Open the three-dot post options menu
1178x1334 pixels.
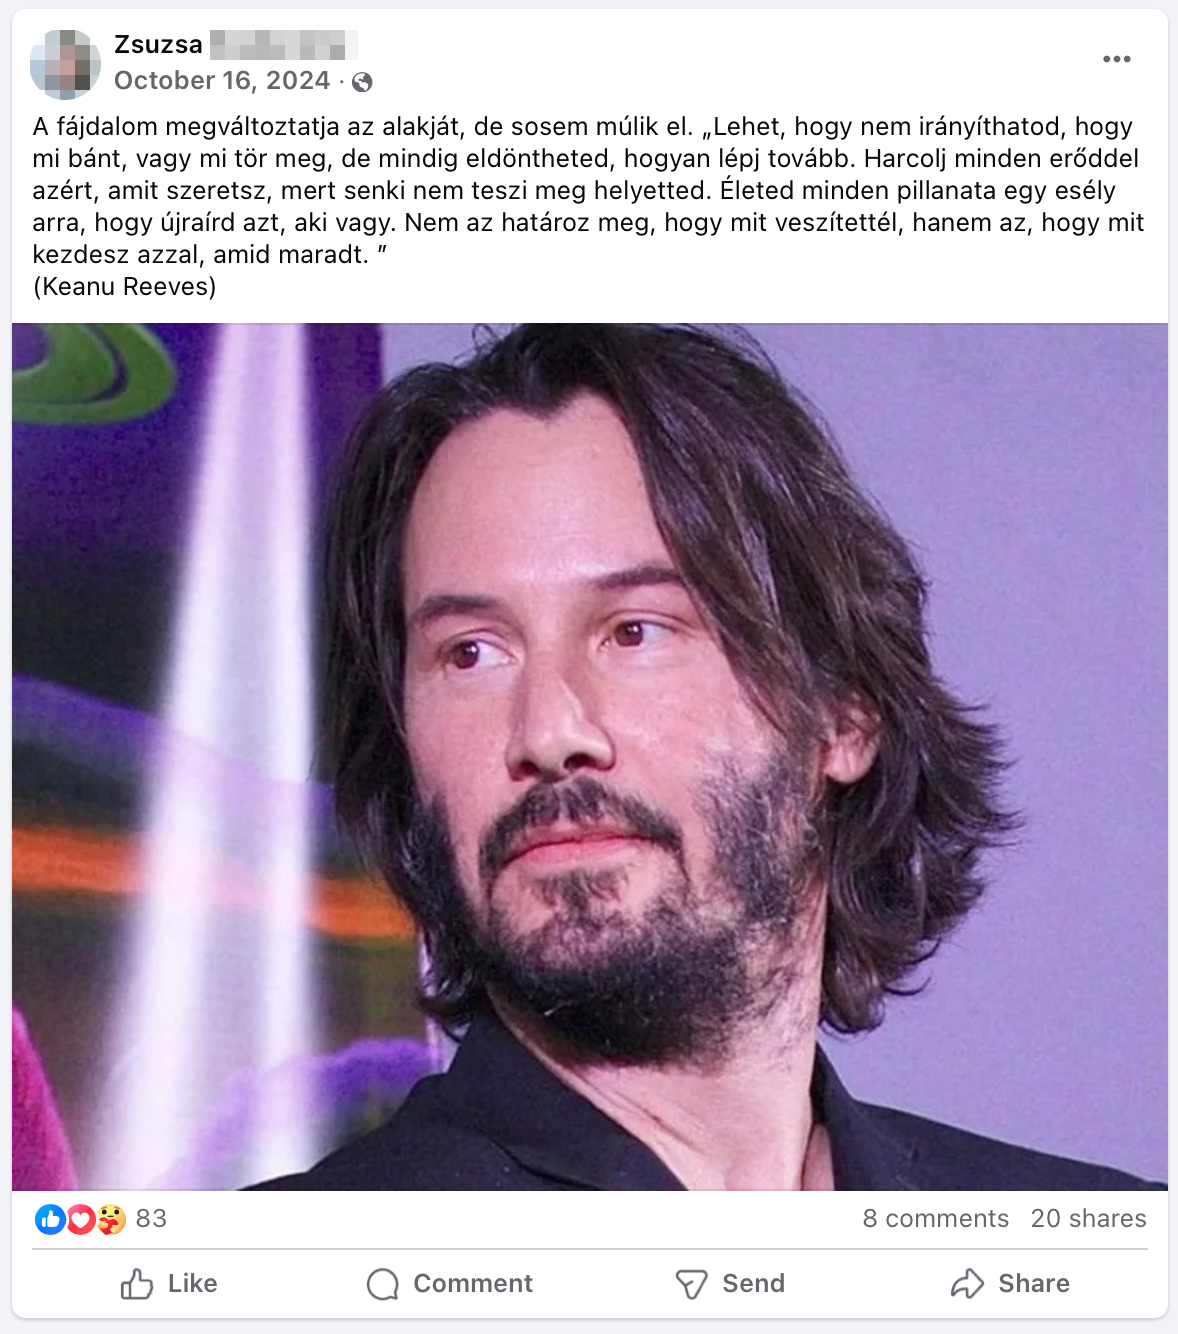(x=1116, y=59)
